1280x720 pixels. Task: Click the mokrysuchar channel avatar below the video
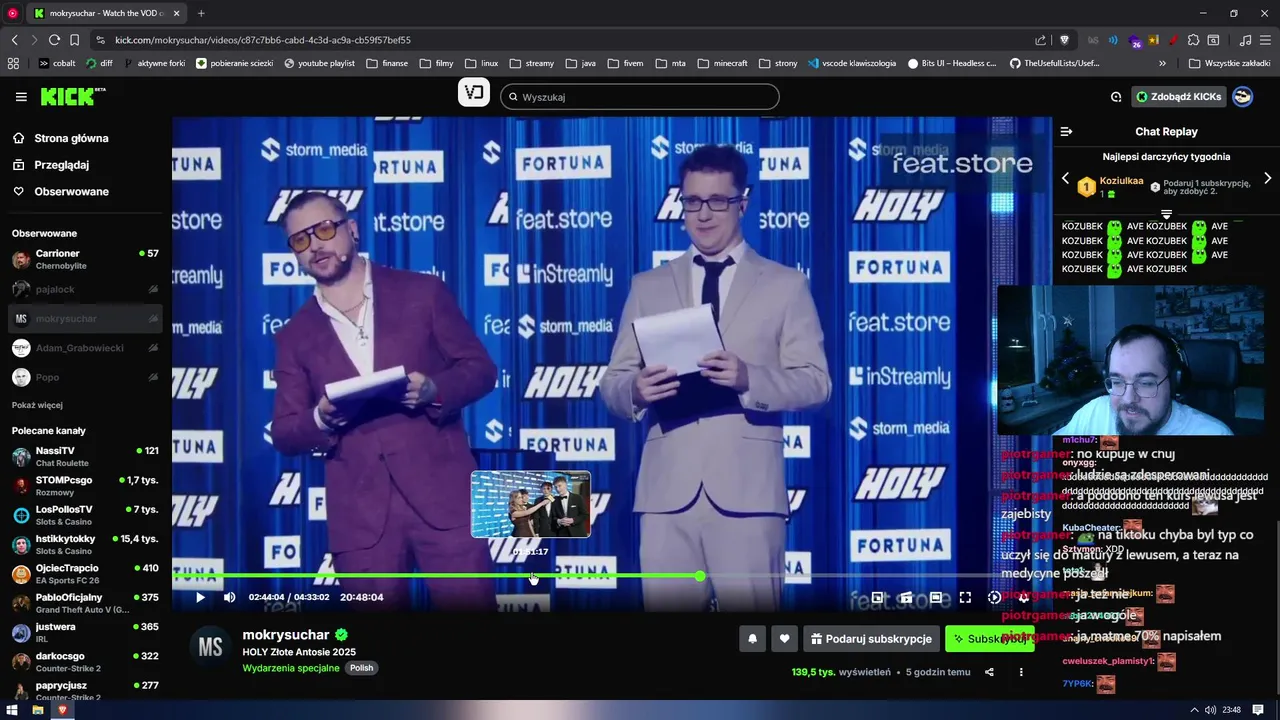(210, 647)
